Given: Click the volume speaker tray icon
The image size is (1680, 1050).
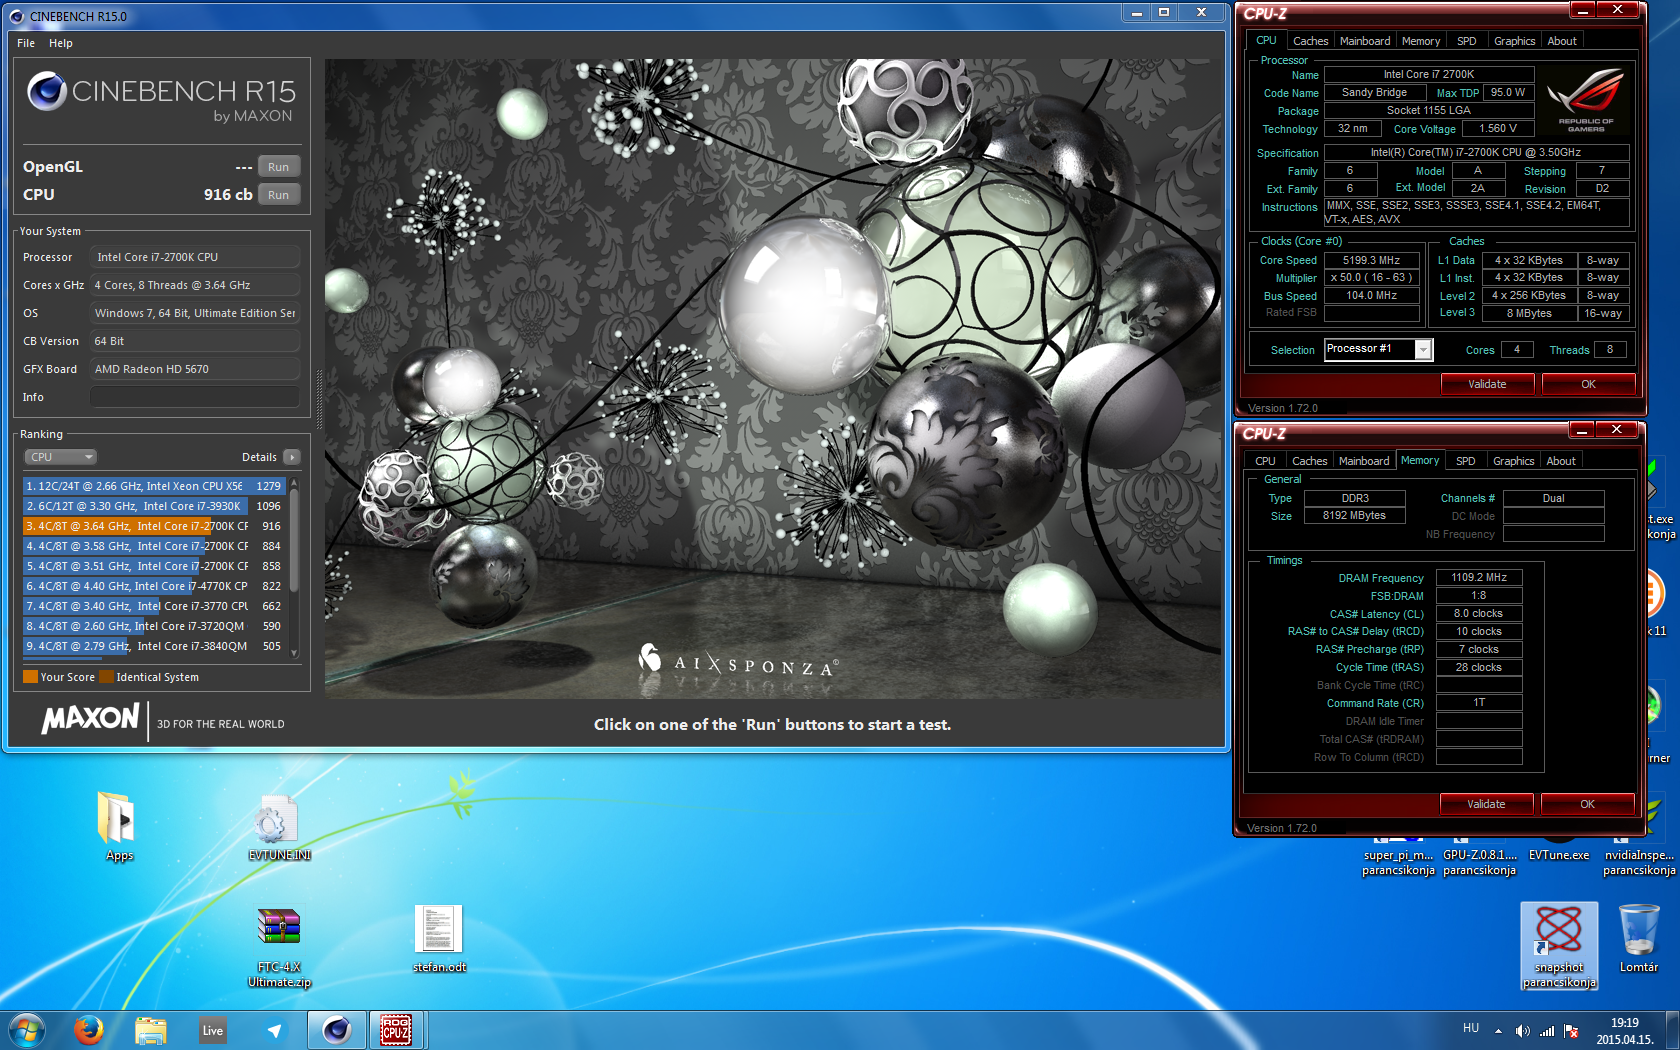Looking at the screenshot, I should pos(1522,1030).
